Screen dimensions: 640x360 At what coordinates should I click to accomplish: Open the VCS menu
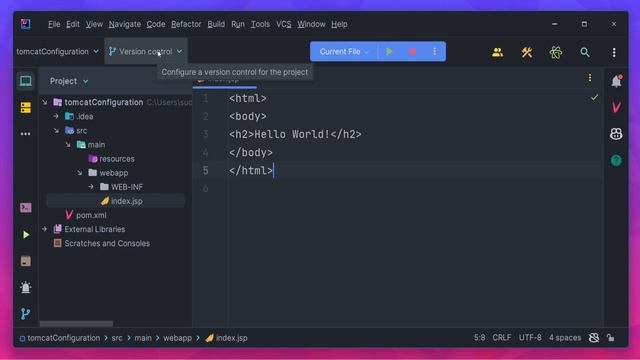coord(284,24)
